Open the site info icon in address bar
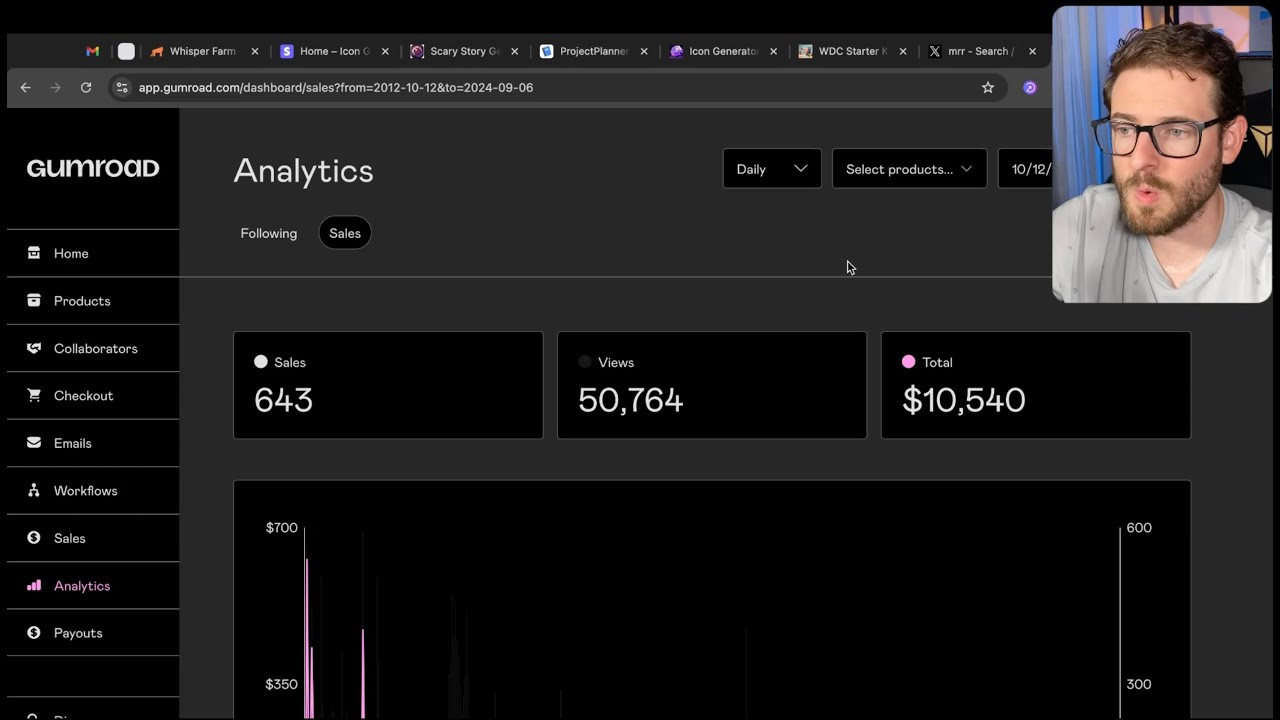This screenshot has width=1280, height=720. coord(121,87)
